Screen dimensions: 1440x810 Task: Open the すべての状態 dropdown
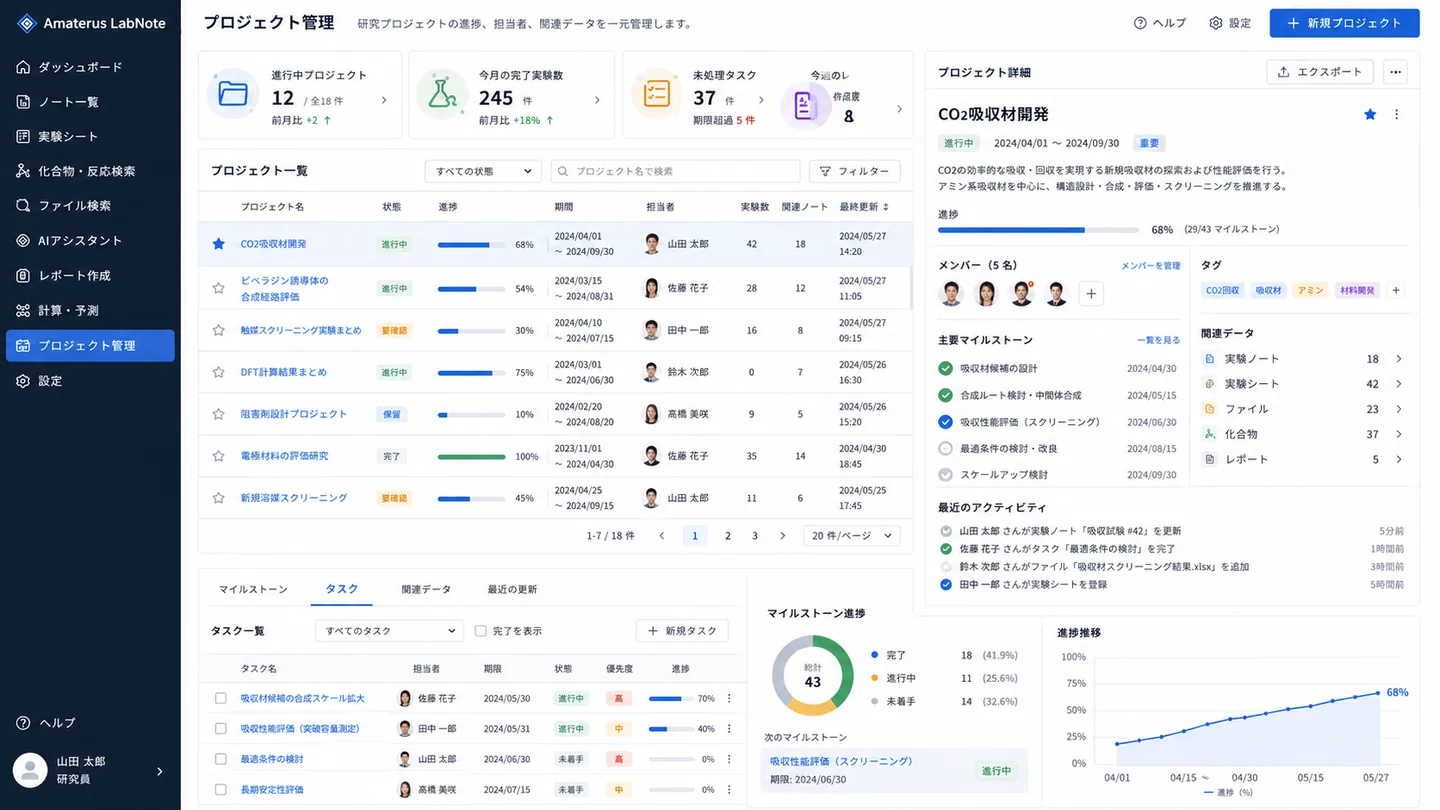click(x=483, y=171)
